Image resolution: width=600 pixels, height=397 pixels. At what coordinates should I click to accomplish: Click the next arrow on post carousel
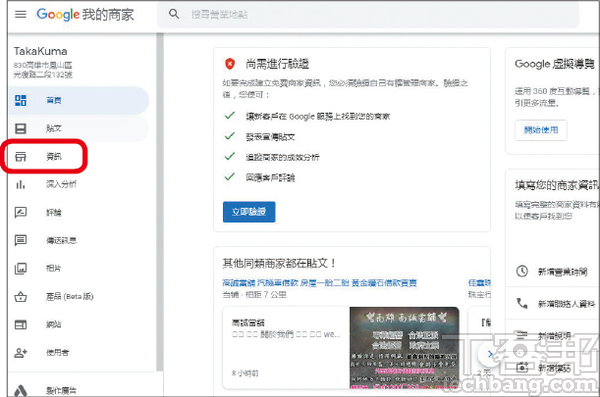(x=490, y=354)
